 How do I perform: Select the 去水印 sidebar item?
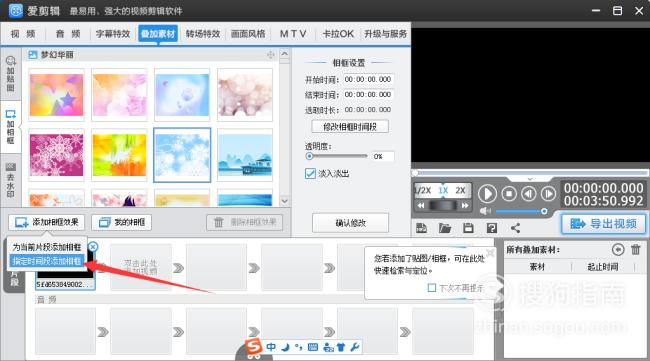tap(10, 180)
